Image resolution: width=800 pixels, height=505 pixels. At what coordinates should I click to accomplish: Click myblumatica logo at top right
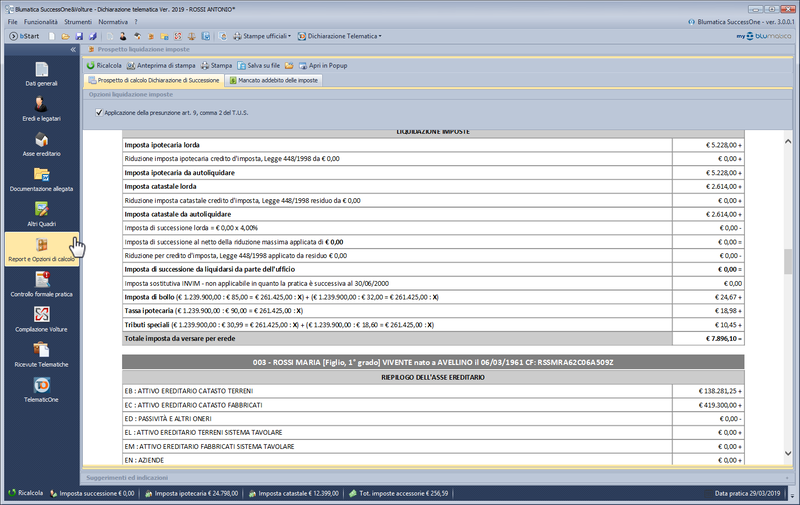tap(763, 36)
